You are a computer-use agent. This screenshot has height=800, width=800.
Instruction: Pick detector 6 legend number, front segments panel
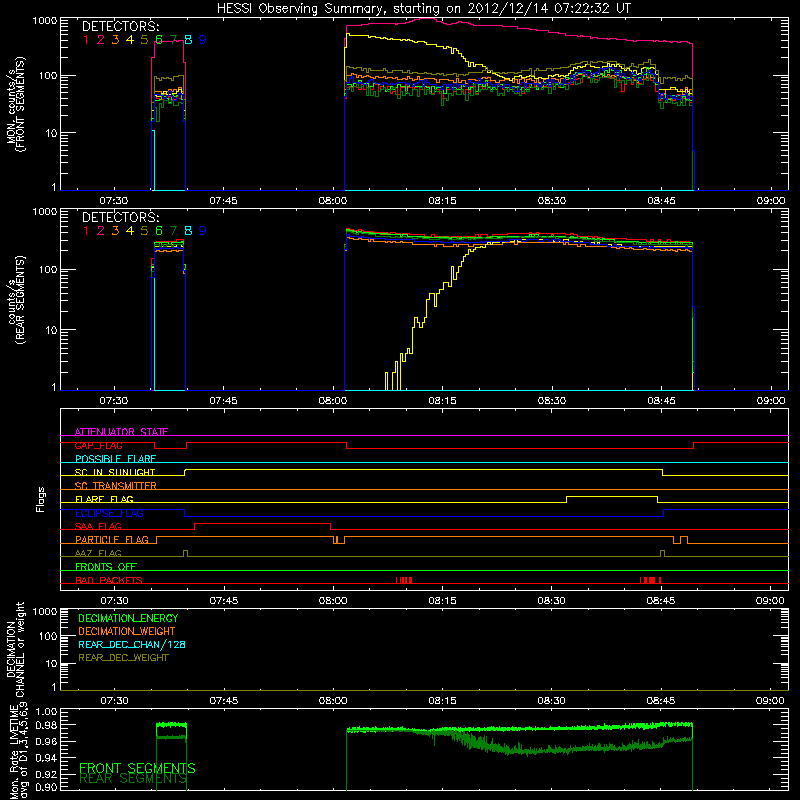click(159, 40)
